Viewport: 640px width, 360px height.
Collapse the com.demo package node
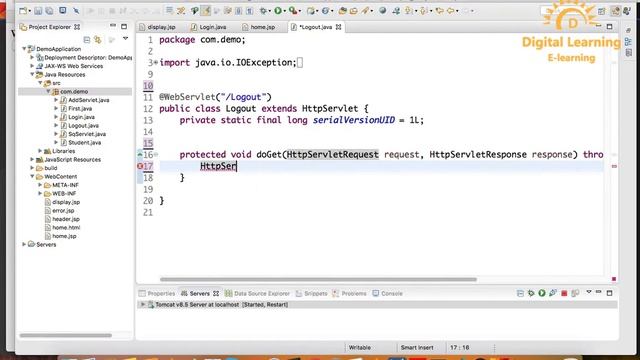48,91
